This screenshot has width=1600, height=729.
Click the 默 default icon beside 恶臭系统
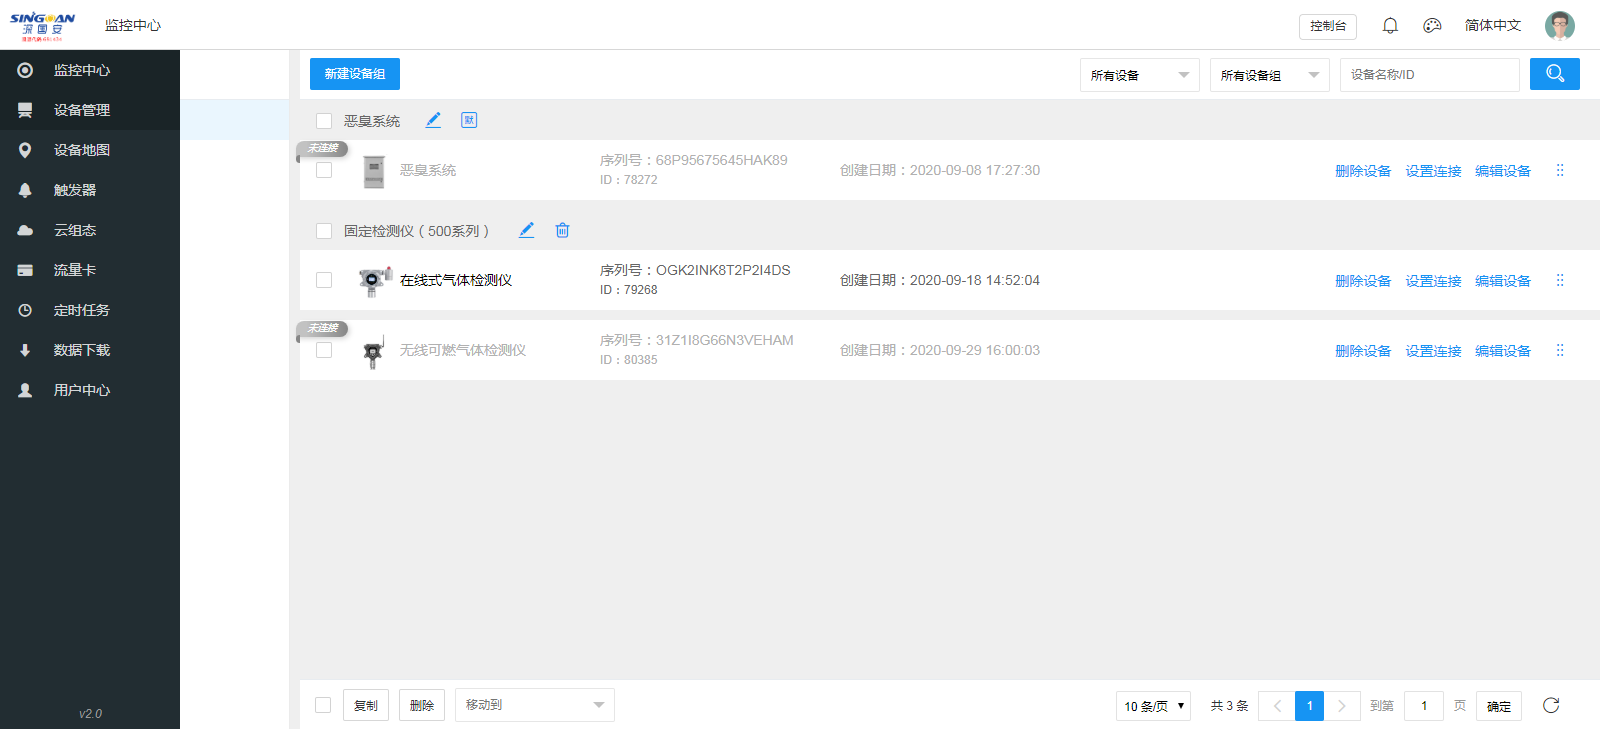pos(469,120)
